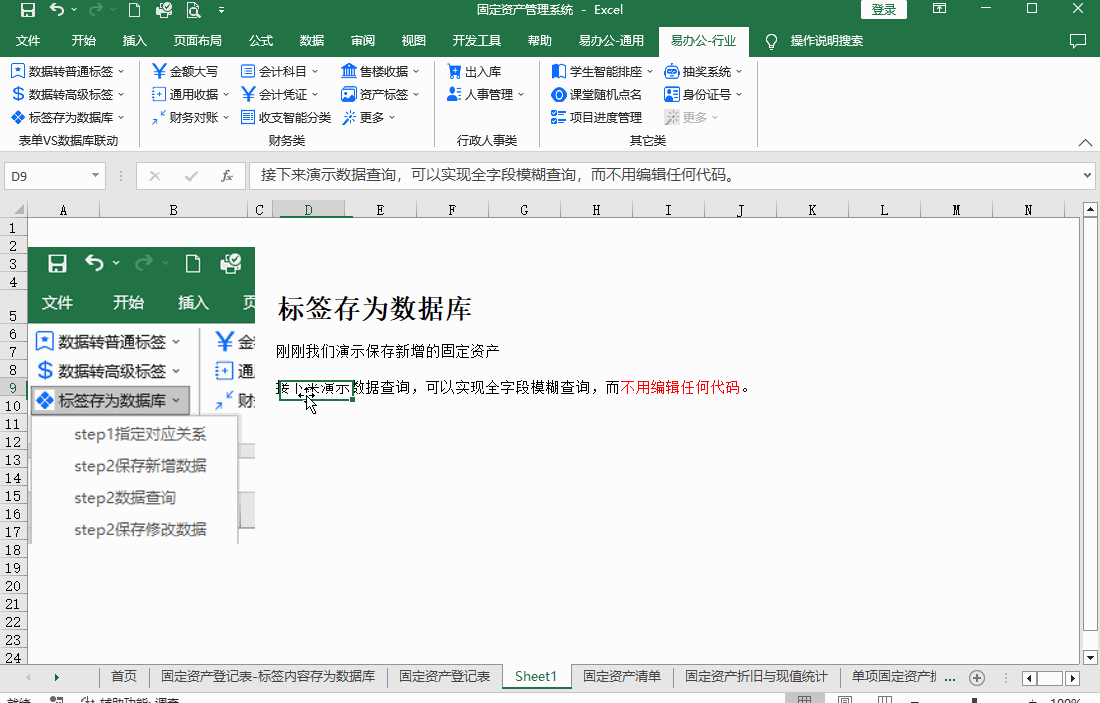This screenshot has width=1100, height=703.
Task: Open Customize Quick Access Toolbar arrow
Action: 222,10
